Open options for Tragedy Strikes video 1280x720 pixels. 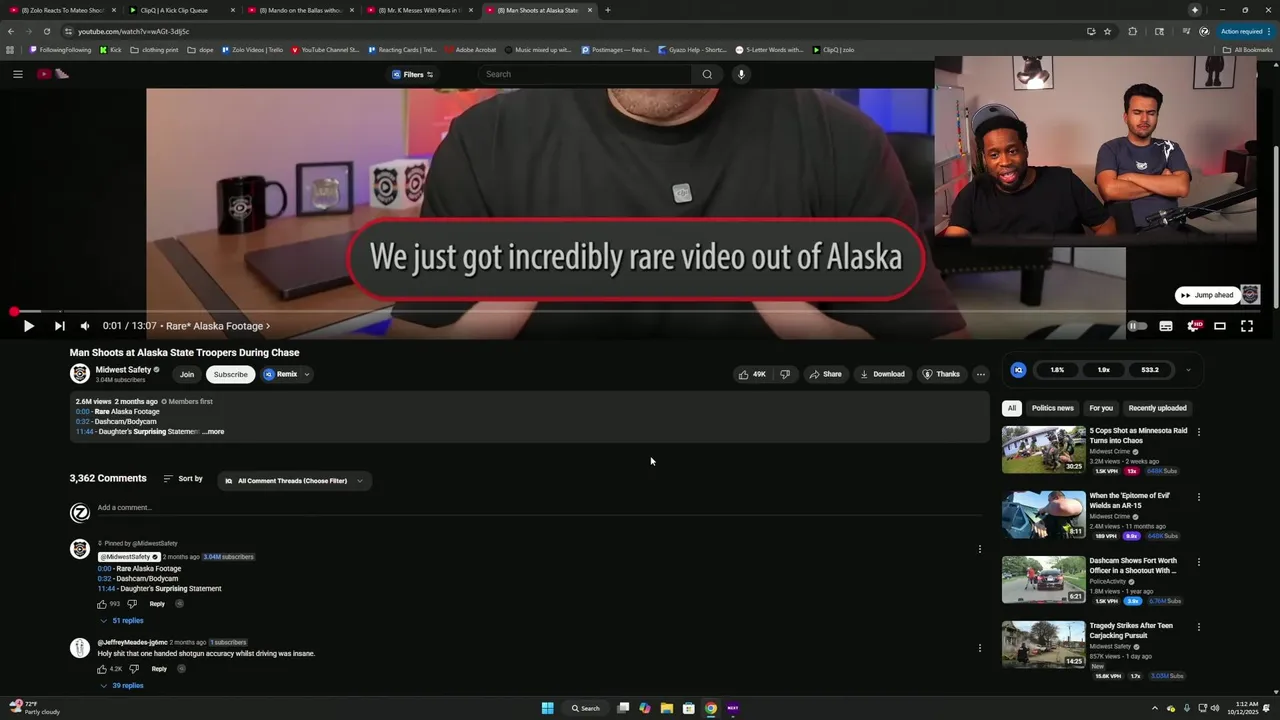point(1199,627)
